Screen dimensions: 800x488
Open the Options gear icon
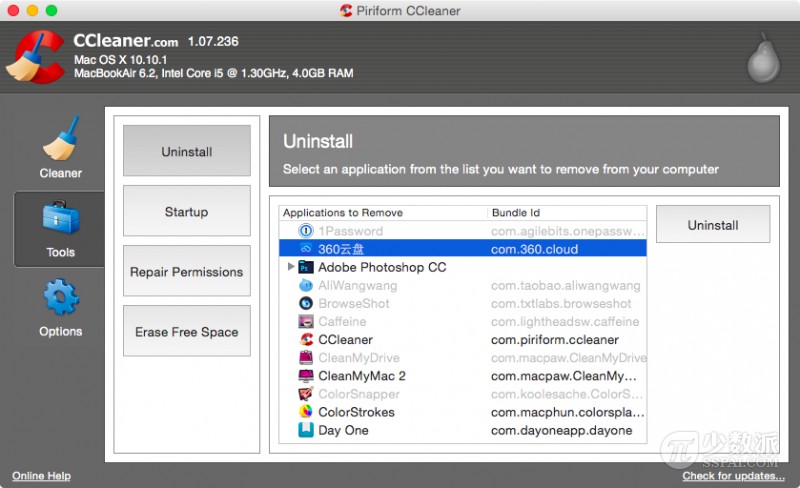[x=61, y=297]
